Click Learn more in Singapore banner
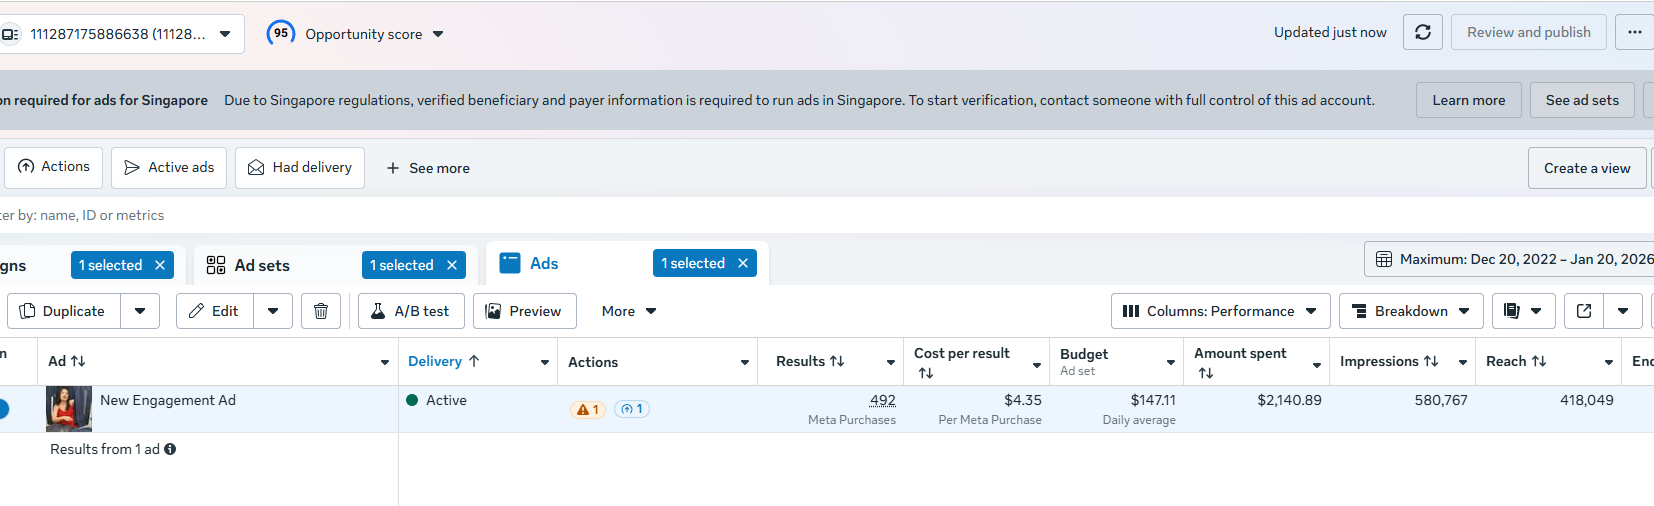The image size is (1654, 506). tap(1468, 100)
